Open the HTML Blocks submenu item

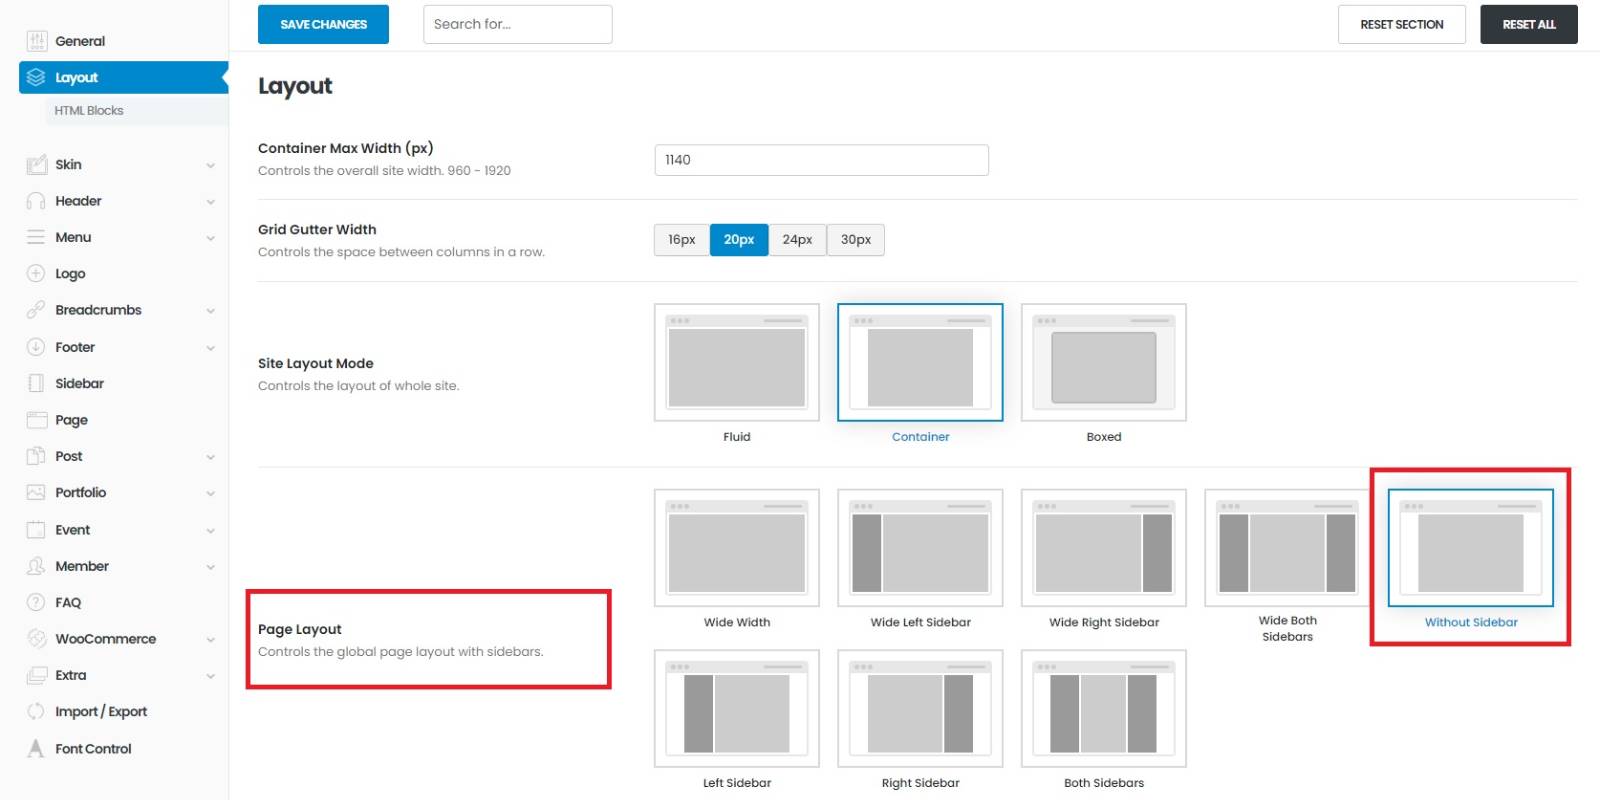89,111
